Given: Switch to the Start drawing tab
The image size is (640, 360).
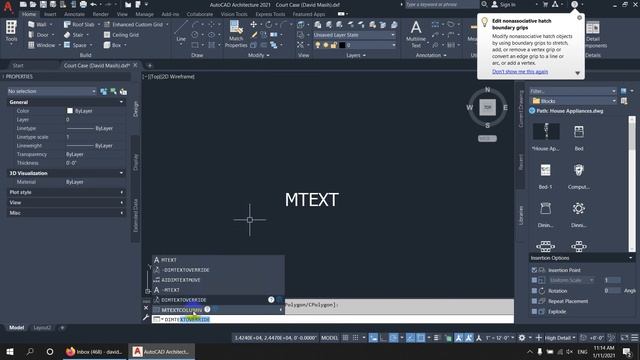Looking at the screenshot, I should pyautogui.click(x=18, y=65).
